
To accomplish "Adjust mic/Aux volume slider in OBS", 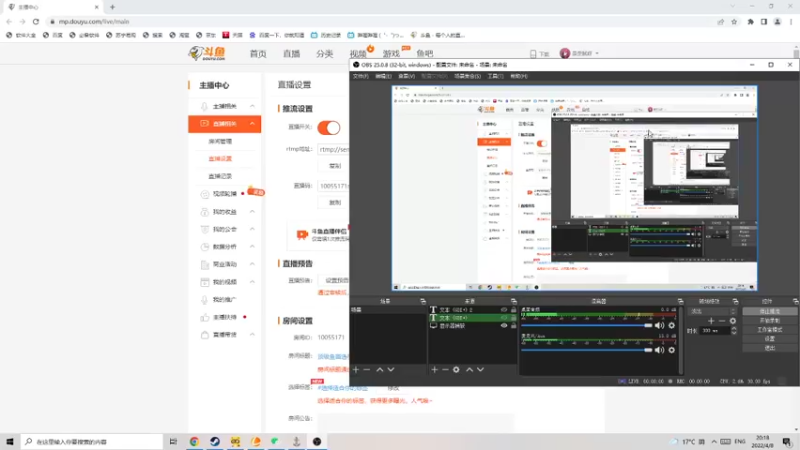I will 587,350.
